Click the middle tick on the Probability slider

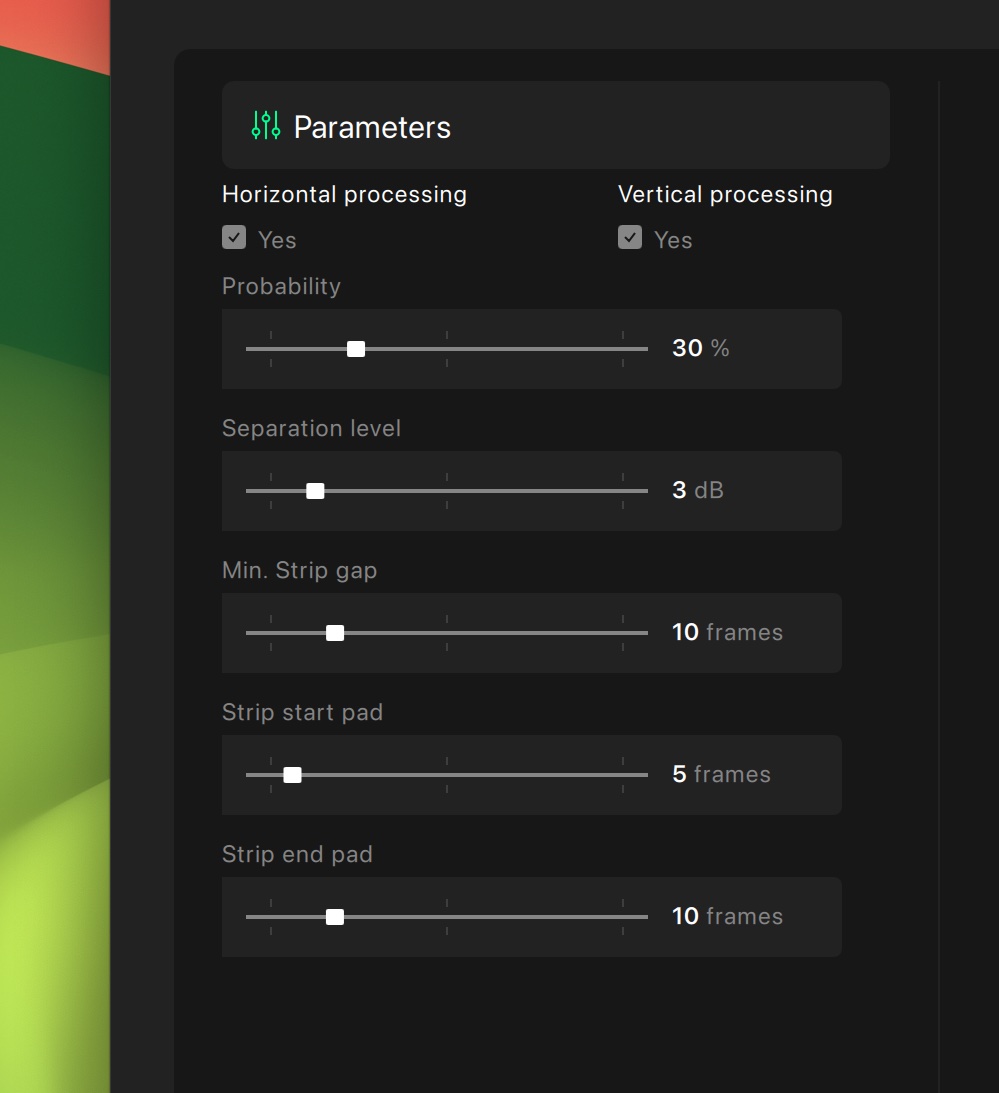click(x=447, y=349)
